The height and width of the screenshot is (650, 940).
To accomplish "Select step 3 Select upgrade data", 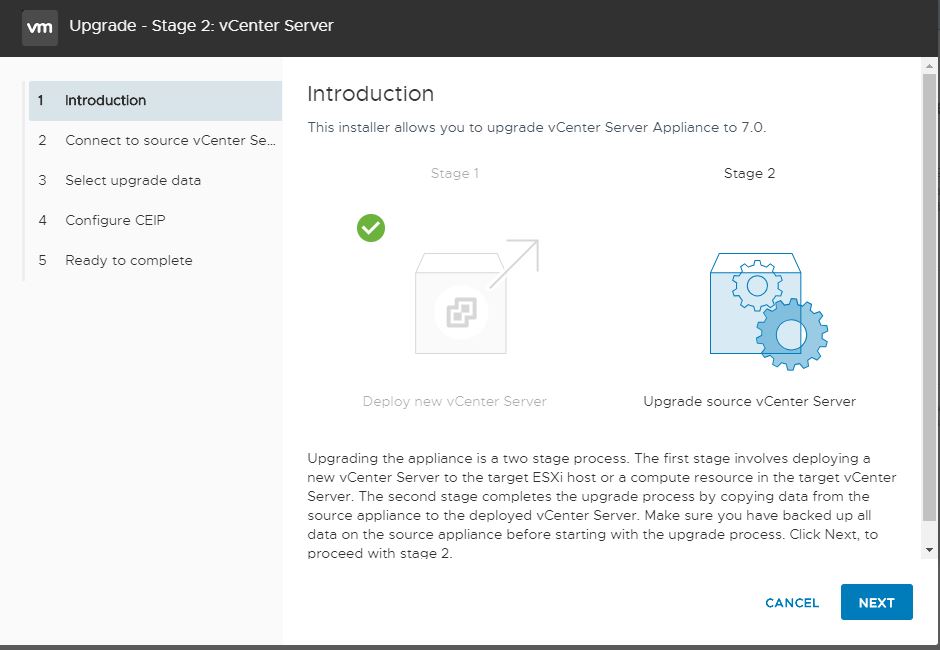I will coord(155,180).
